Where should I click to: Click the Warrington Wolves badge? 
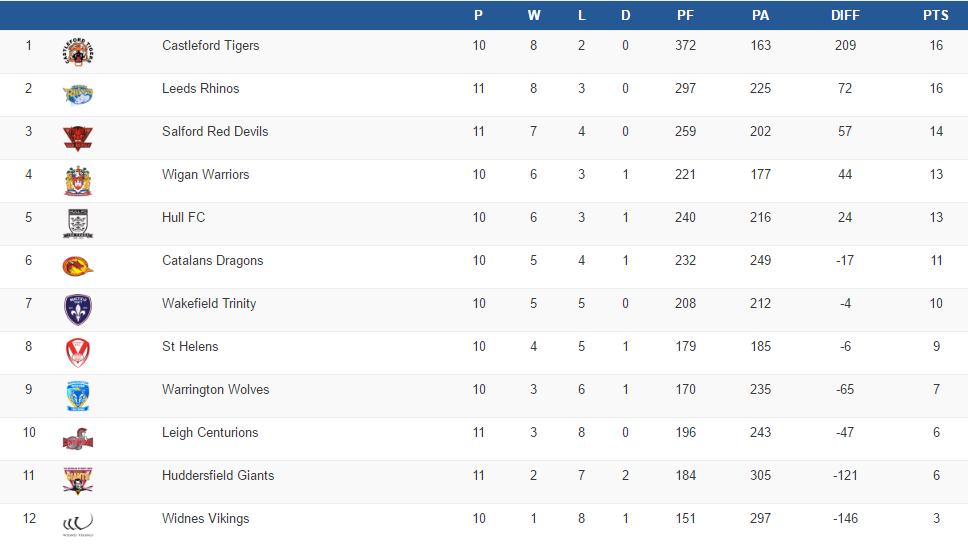[78, 396]
